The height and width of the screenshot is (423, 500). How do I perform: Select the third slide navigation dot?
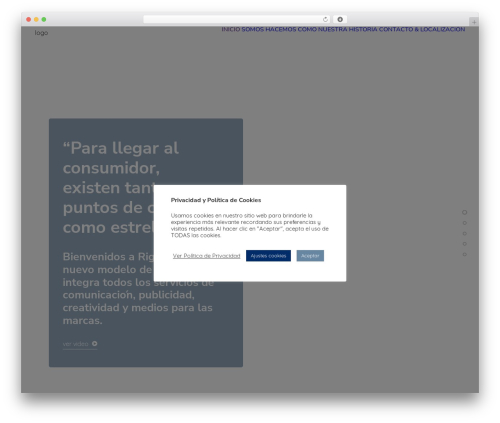point(465,233)
